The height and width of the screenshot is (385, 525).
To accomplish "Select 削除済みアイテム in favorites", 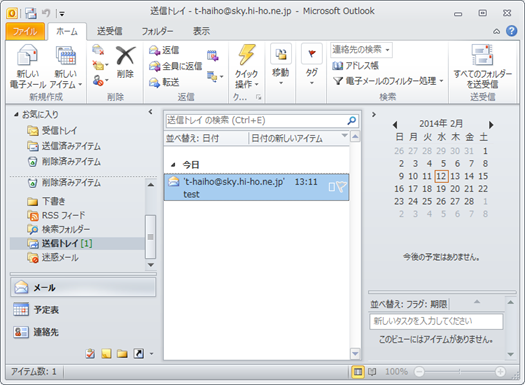I will pyautogui.click(x=64, y=162).
